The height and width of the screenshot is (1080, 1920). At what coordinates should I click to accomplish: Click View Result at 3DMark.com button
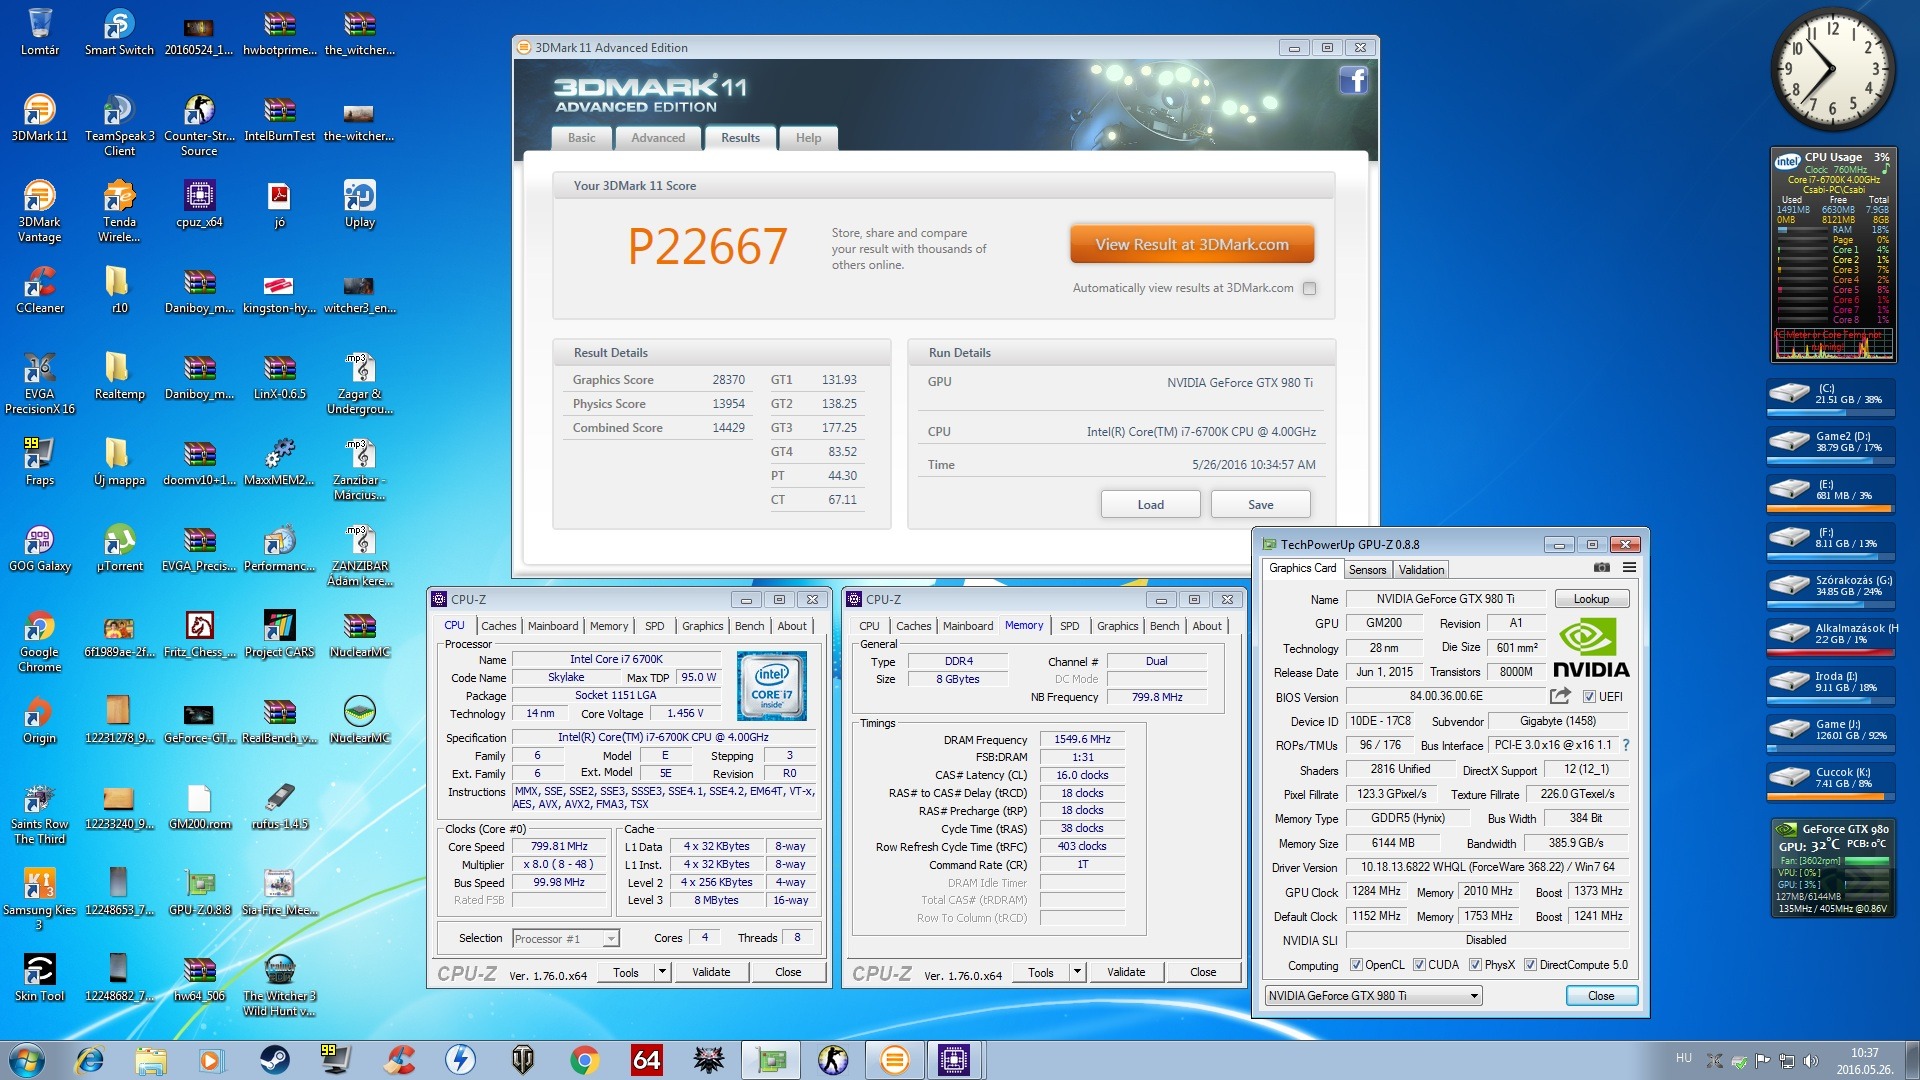tap(1192, 245)
